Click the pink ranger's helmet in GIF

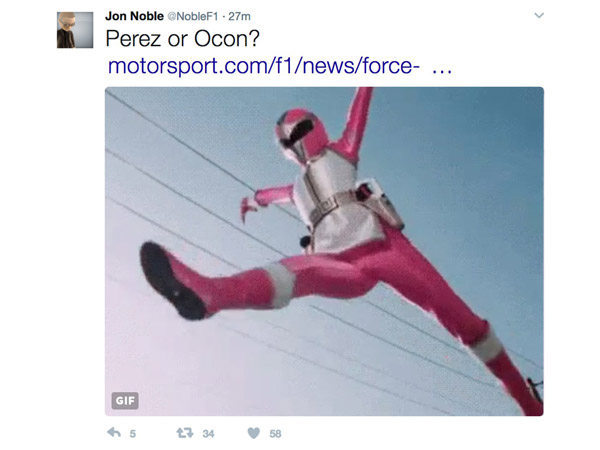[x=302, y=136]
